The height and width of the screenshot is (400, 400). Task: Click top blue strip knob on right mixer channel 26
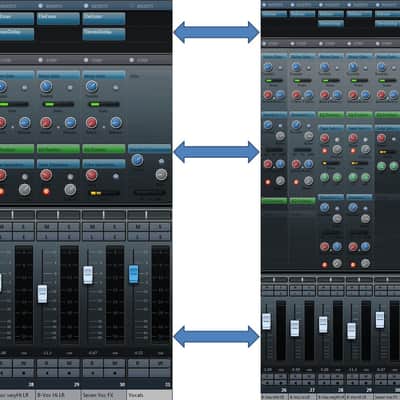(x=268, y=67)
